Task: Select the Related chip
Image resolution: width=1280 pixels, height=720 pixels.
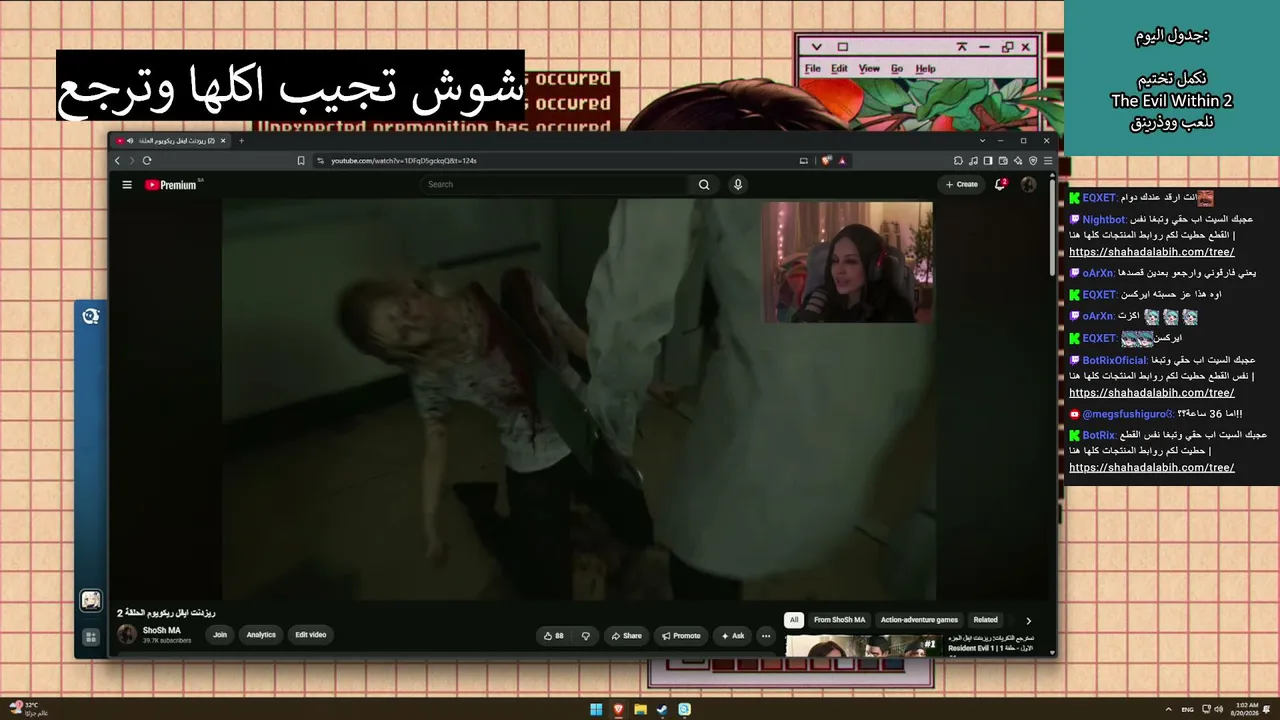Action: coord(986,620)
